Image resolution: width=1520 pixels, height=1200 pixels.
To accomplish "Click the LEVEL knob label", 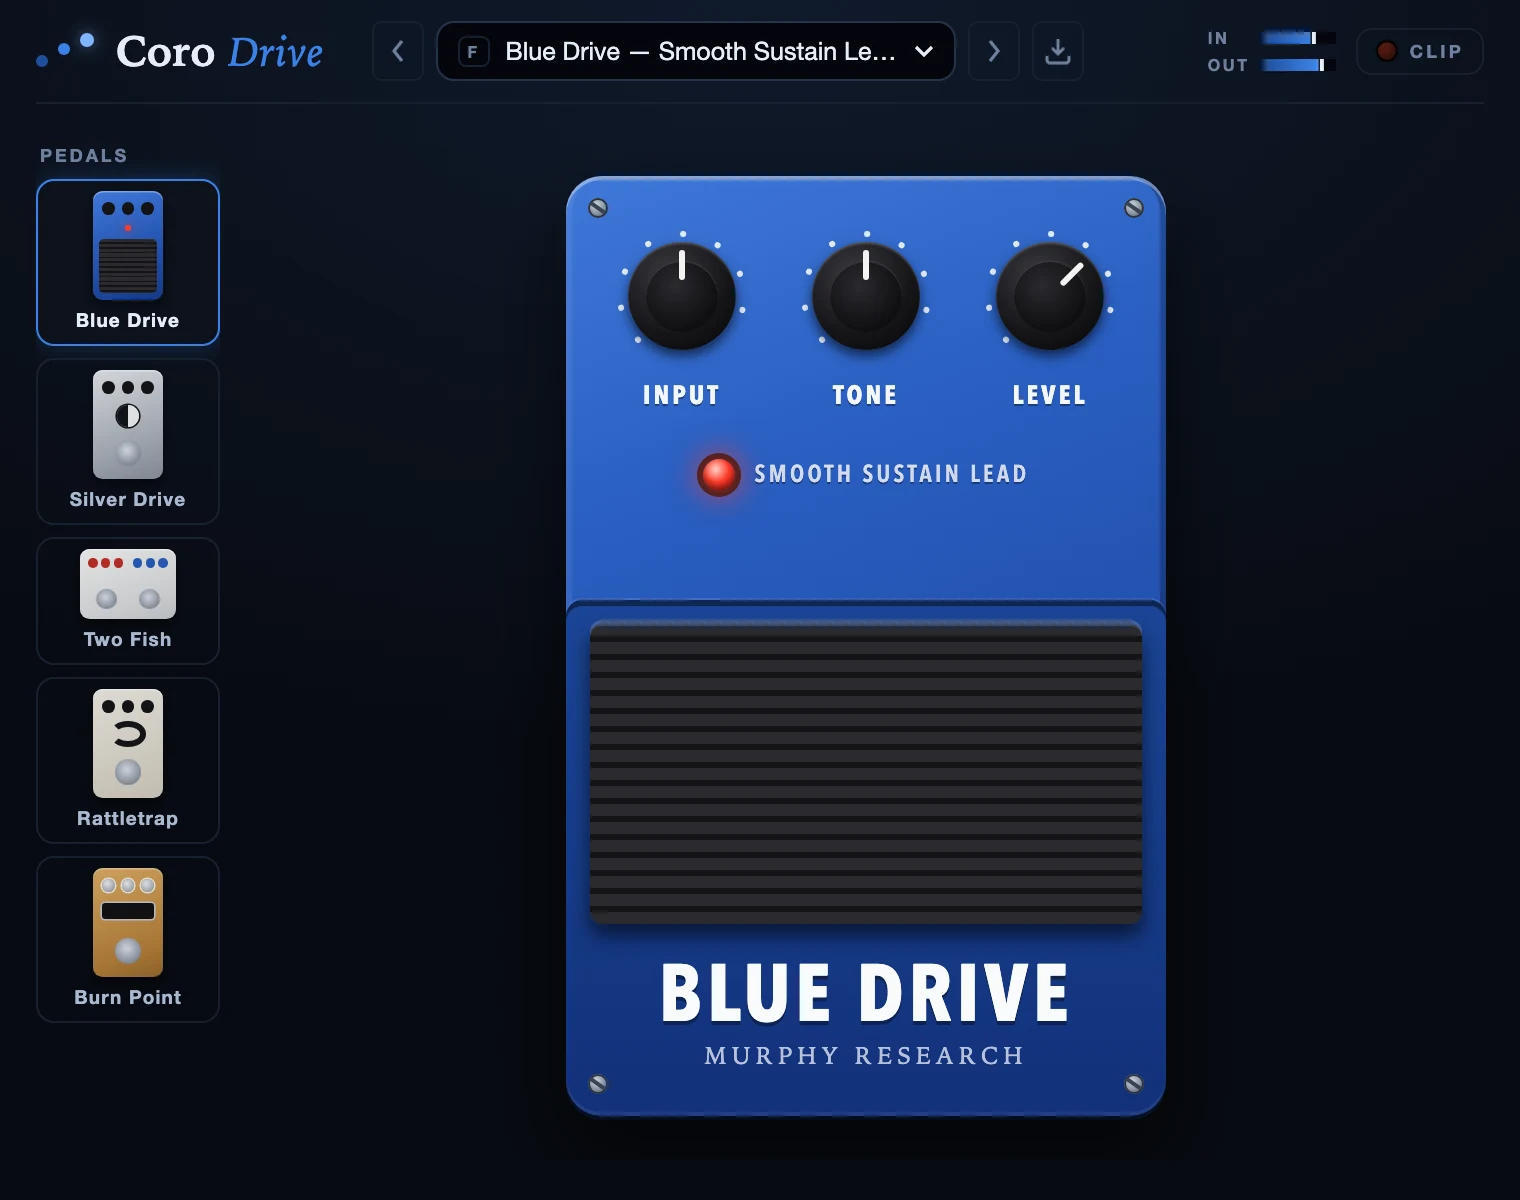I will (x=1049, y=395).
